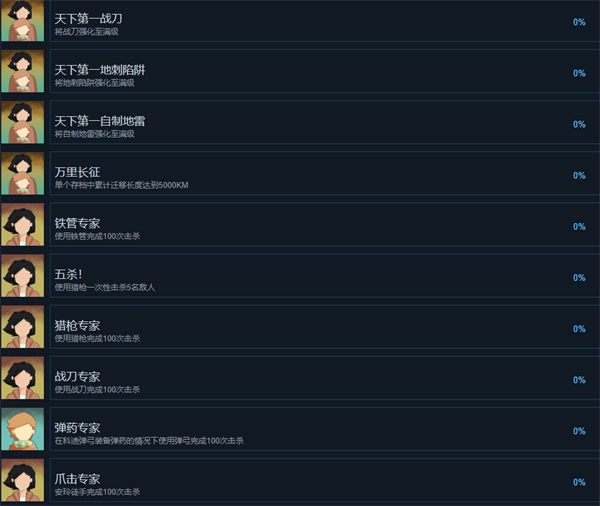Click the 猎枪专家 achievement portrait icon
This screenshot has width=600, height=506.
(x=23, y=327)
